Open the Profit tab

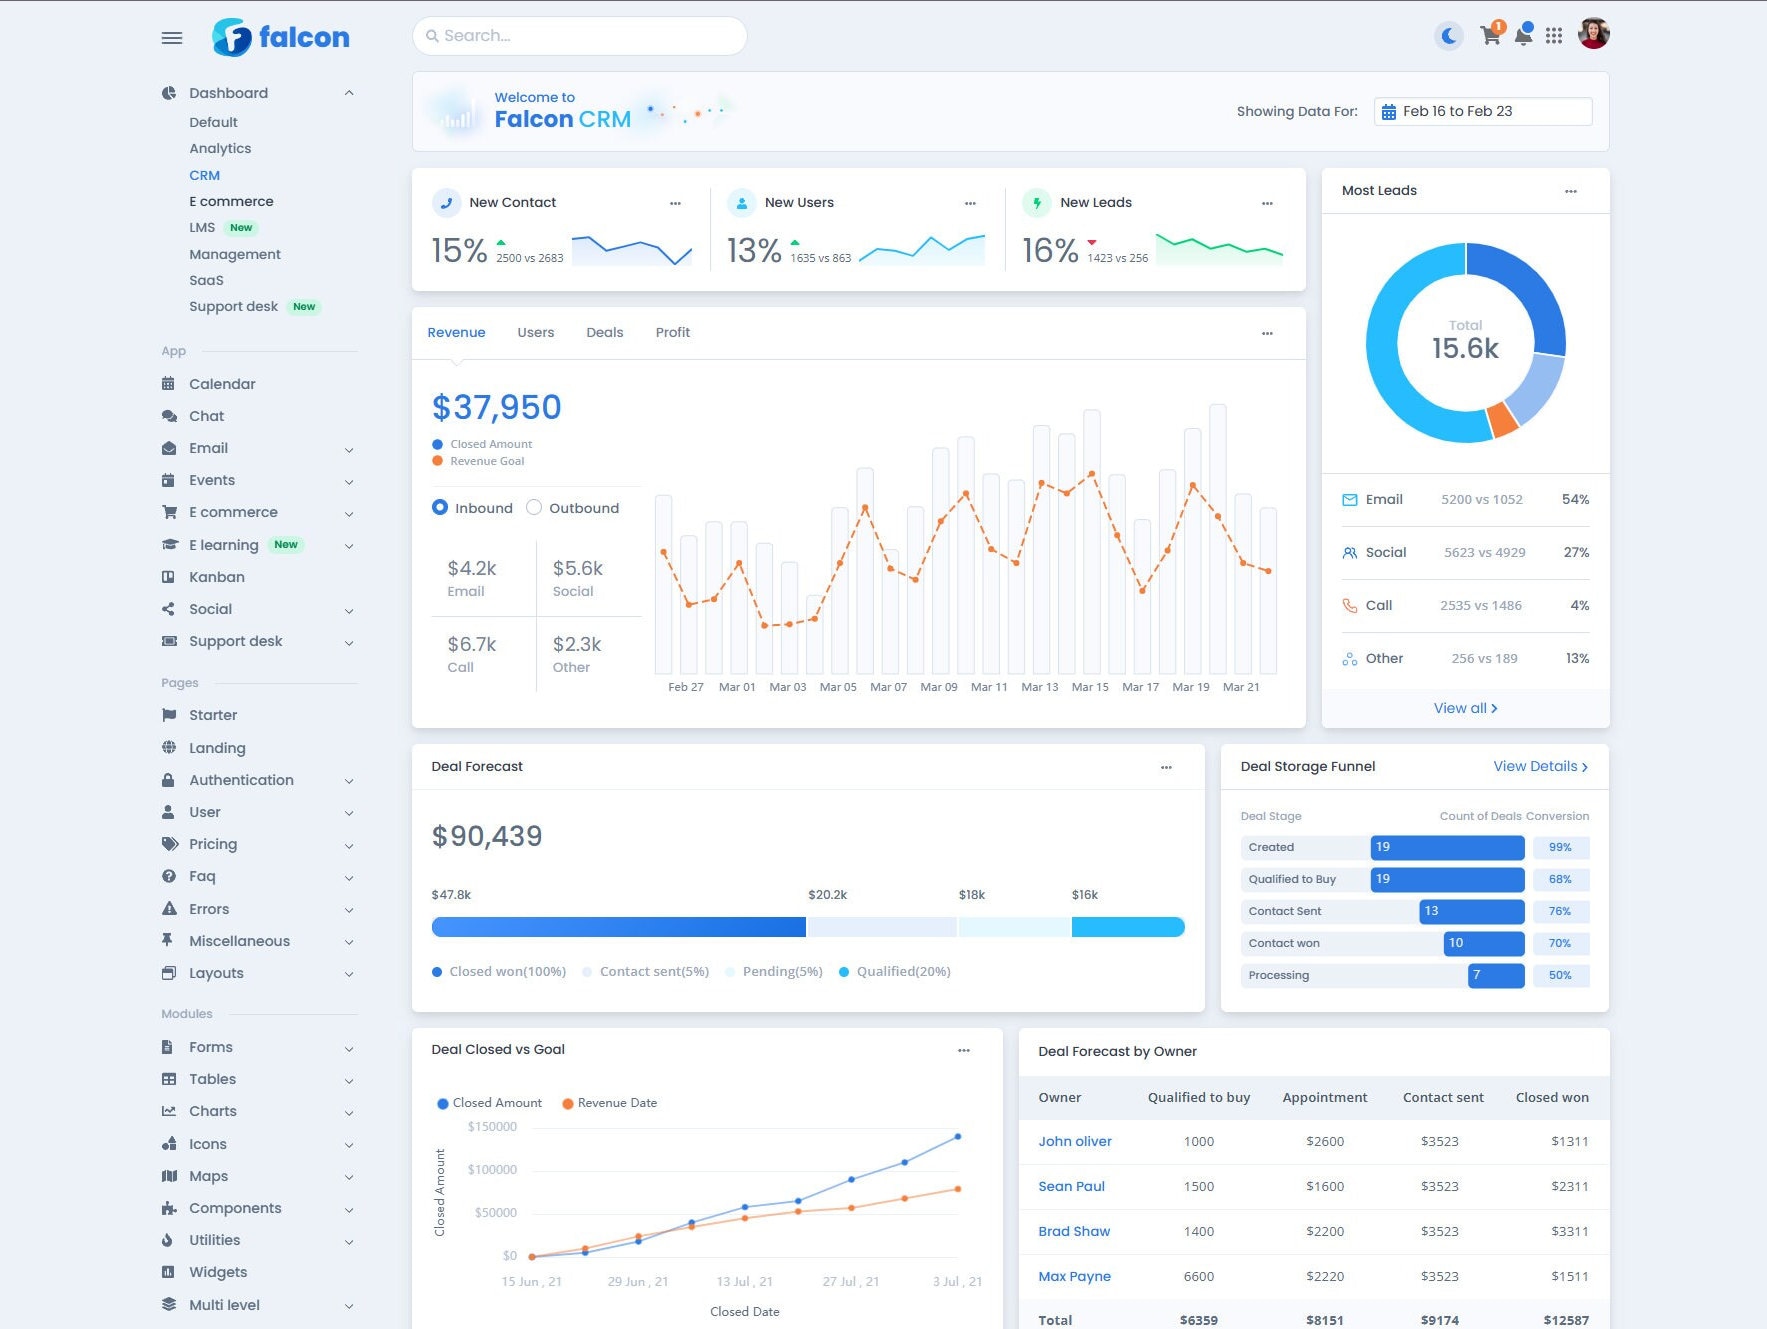[x=672, y=332]
